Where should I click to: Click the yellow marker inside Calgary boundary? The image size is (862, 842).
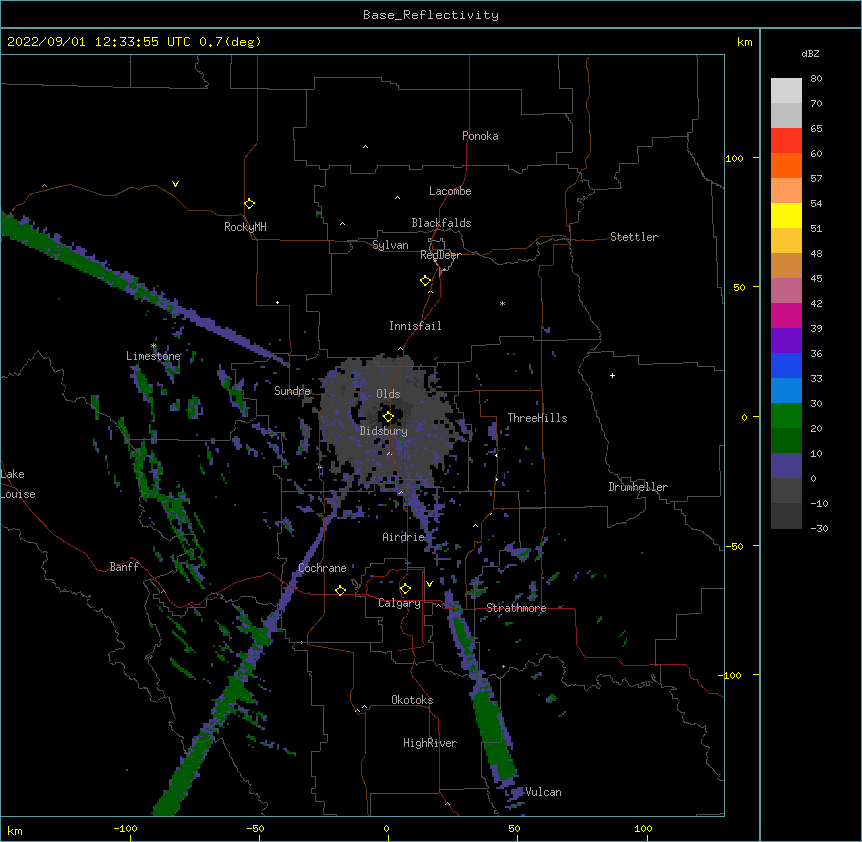405,589
